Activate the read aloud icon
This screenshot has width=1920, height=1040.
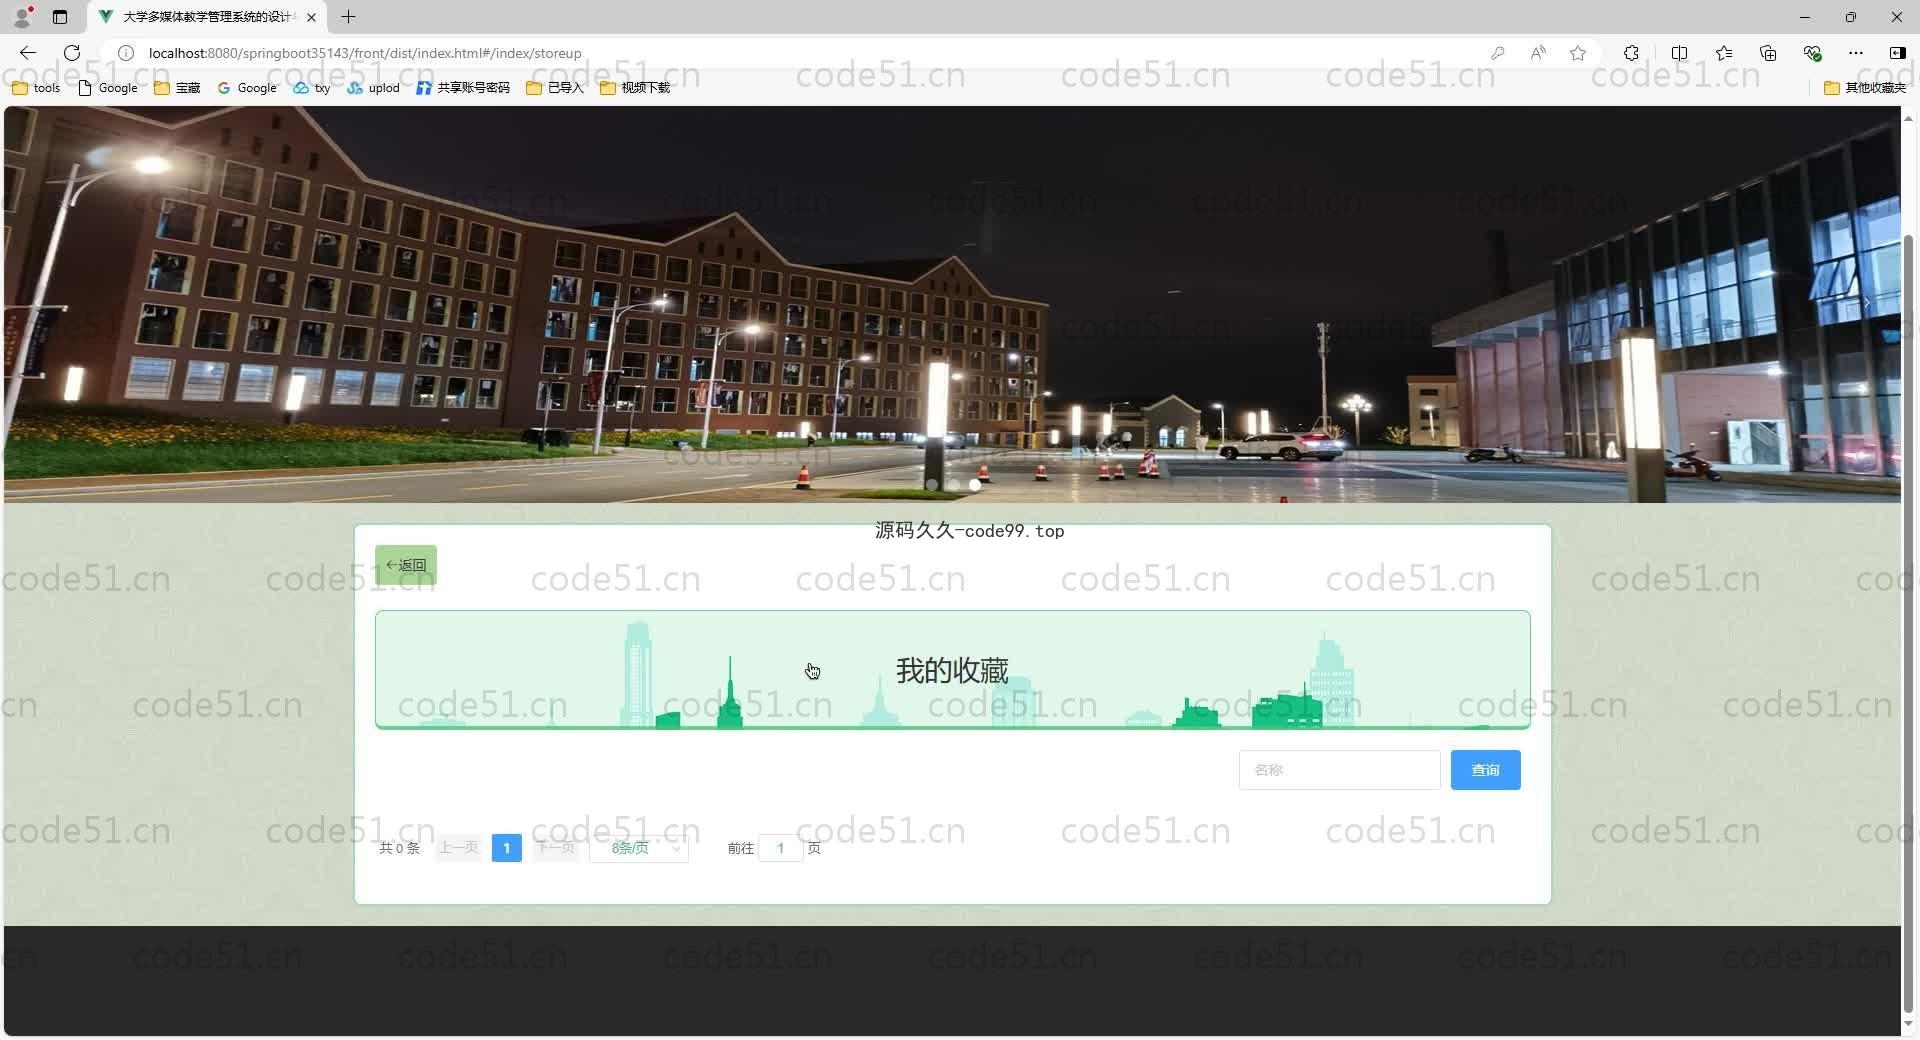(x=1538, y=53)
